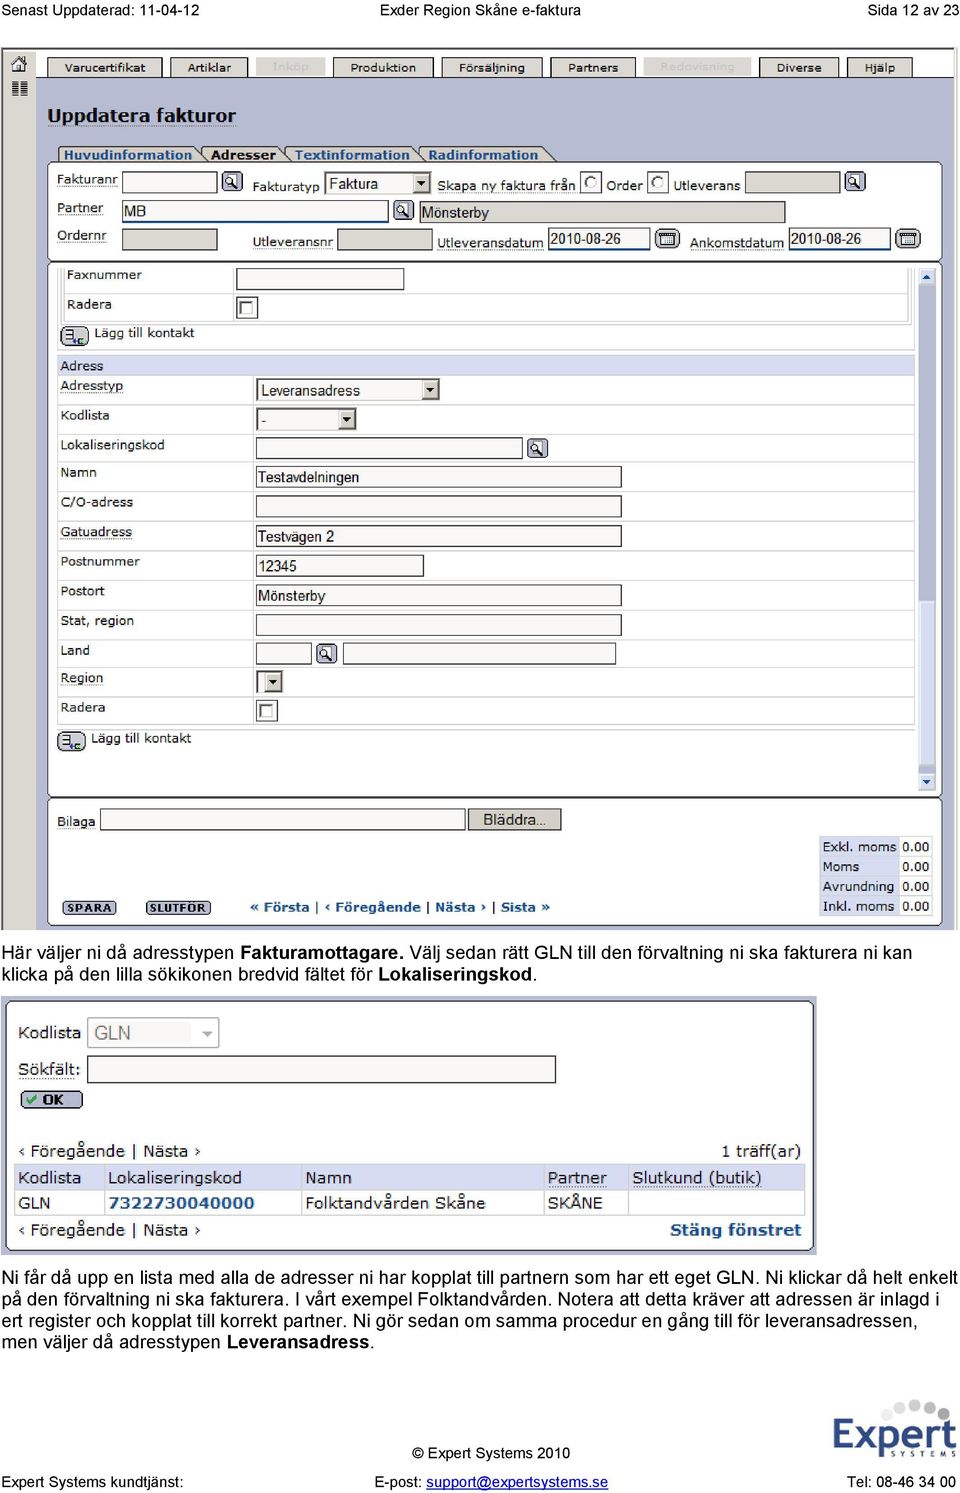The width and height of the screenshot is (960, 1493).
Task: Click Slutkund (butik) column header
Action: pyautogui.click(x=696, y=1178)
